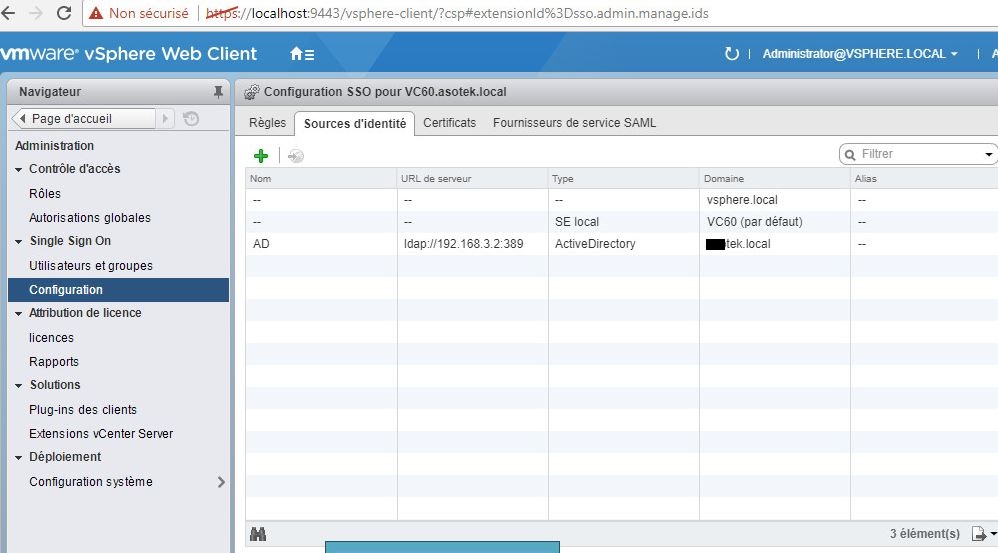Click the forward arrow beside Page d'accueil
The image size is (998, 553).
tap(165, 118)
